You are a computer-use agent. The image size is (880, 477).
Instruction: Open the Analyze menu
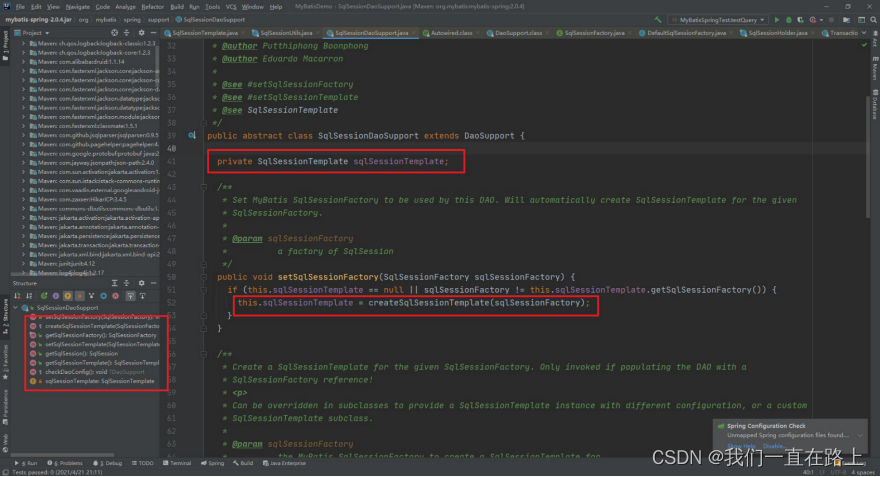pyautogui.click(x=125, y=7)
